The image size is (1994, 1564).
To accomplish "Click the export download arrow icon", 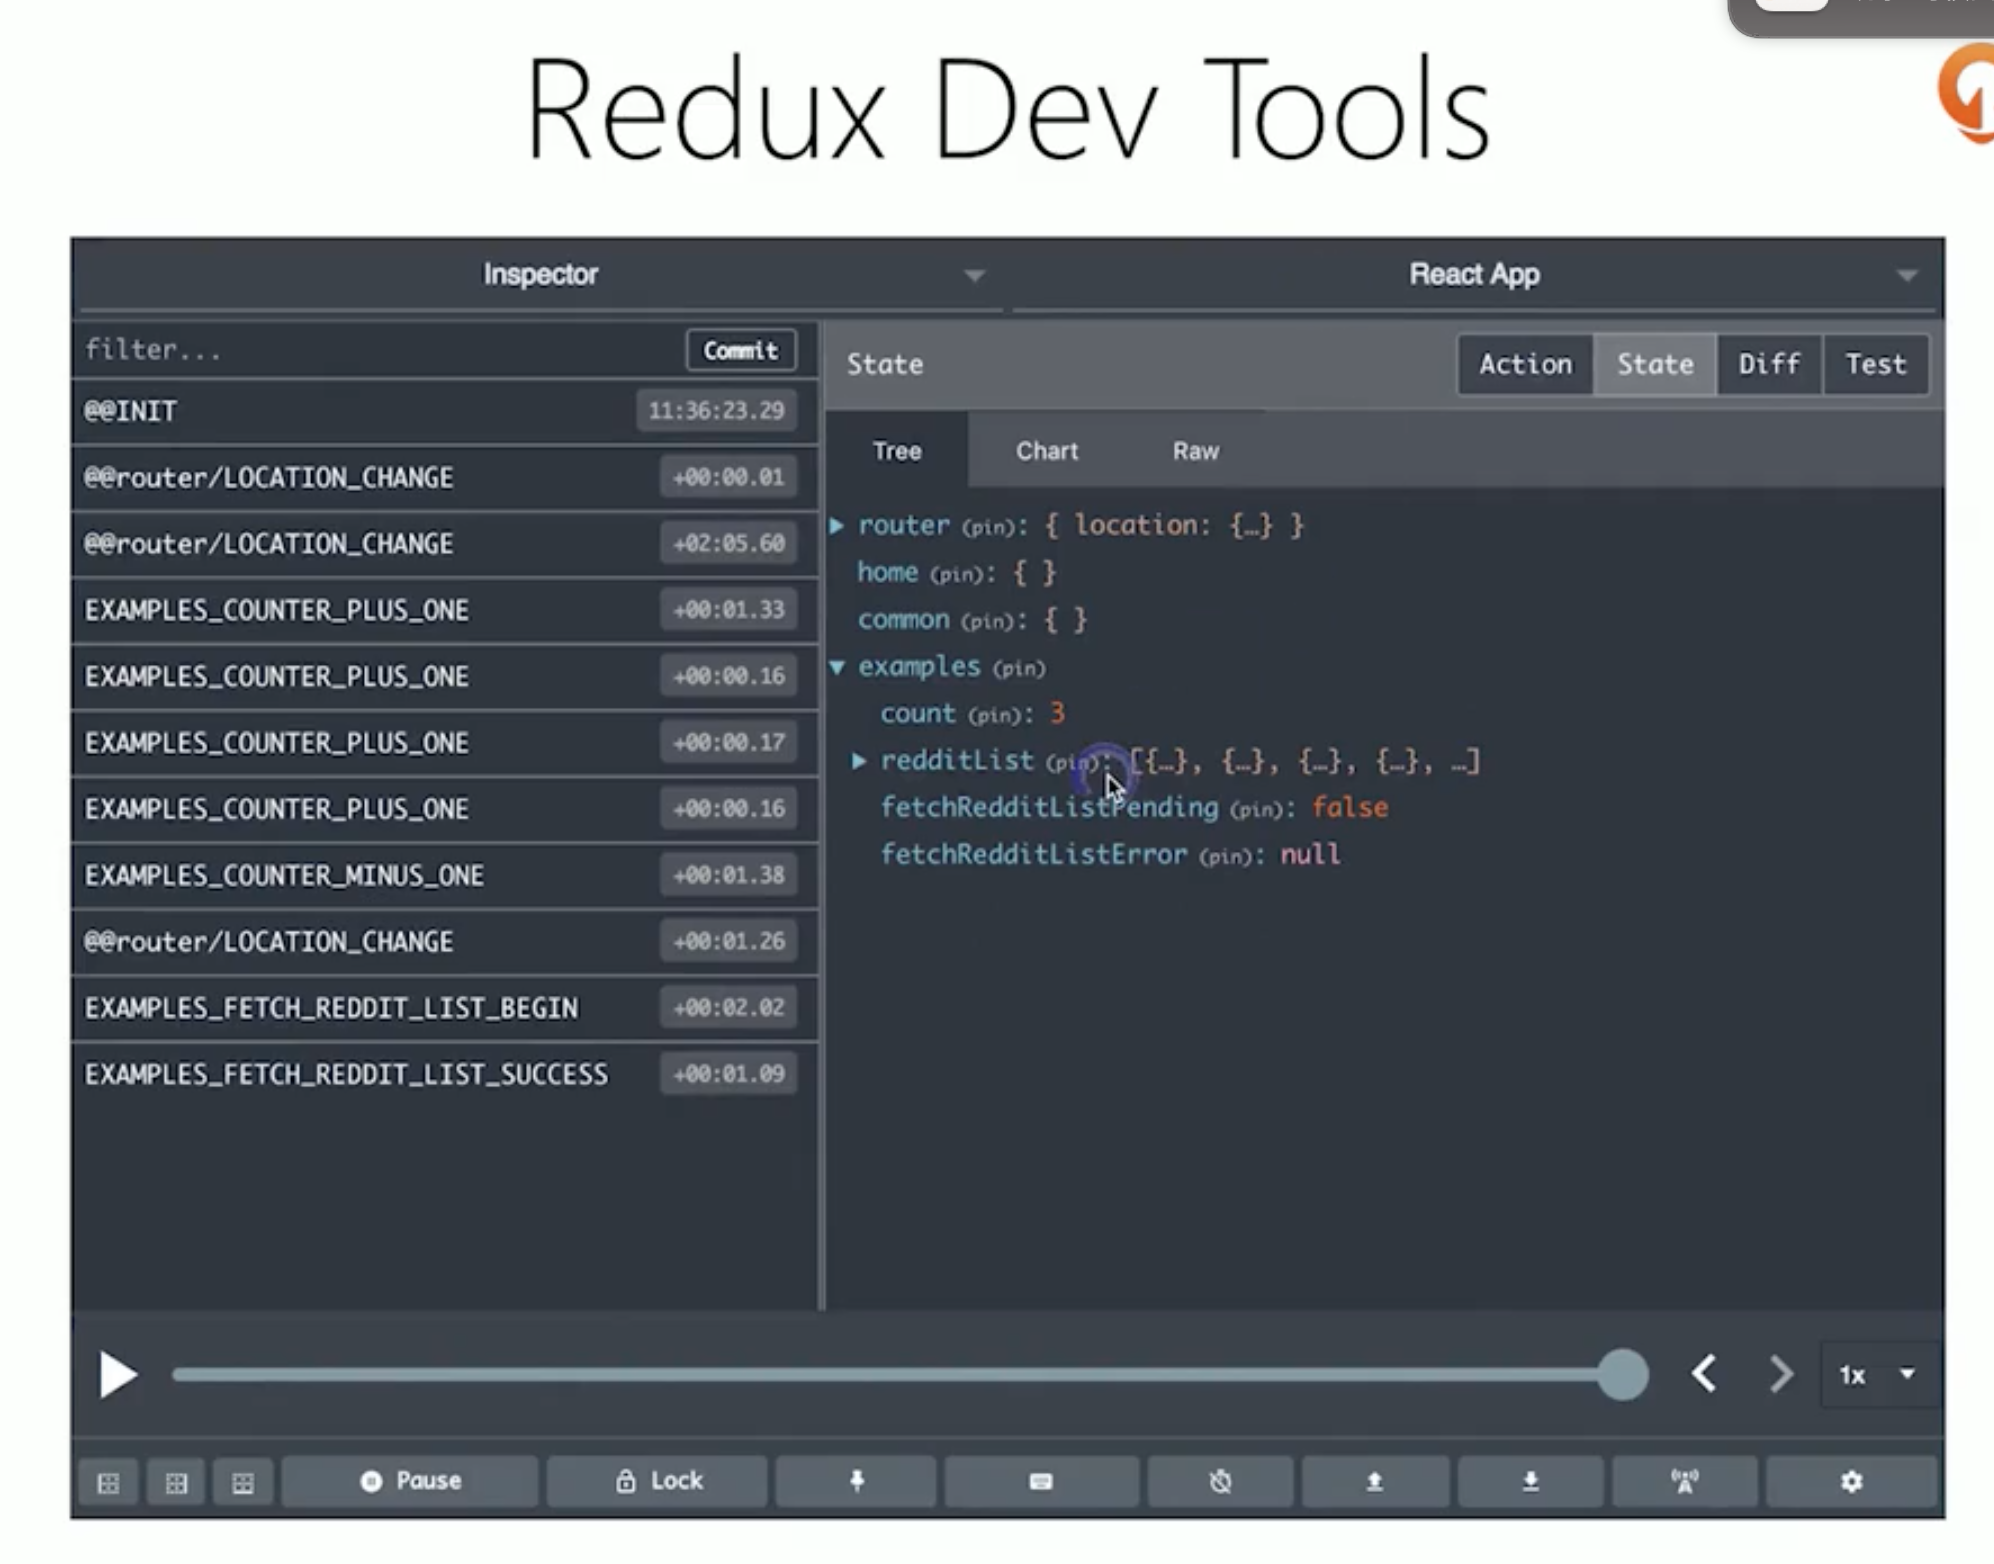I will 1530,1481.
